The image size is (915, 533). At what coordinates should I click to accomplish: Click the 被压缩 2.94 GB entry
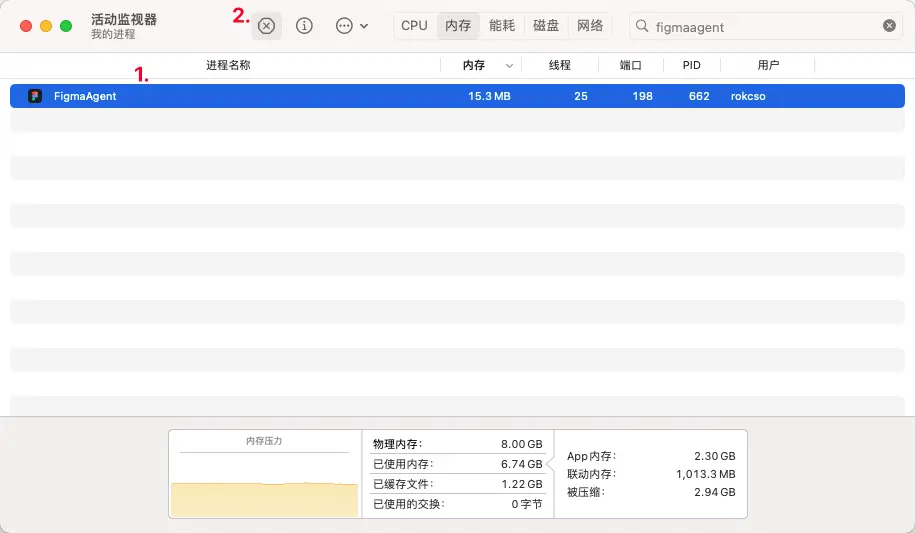click(651, 492)
